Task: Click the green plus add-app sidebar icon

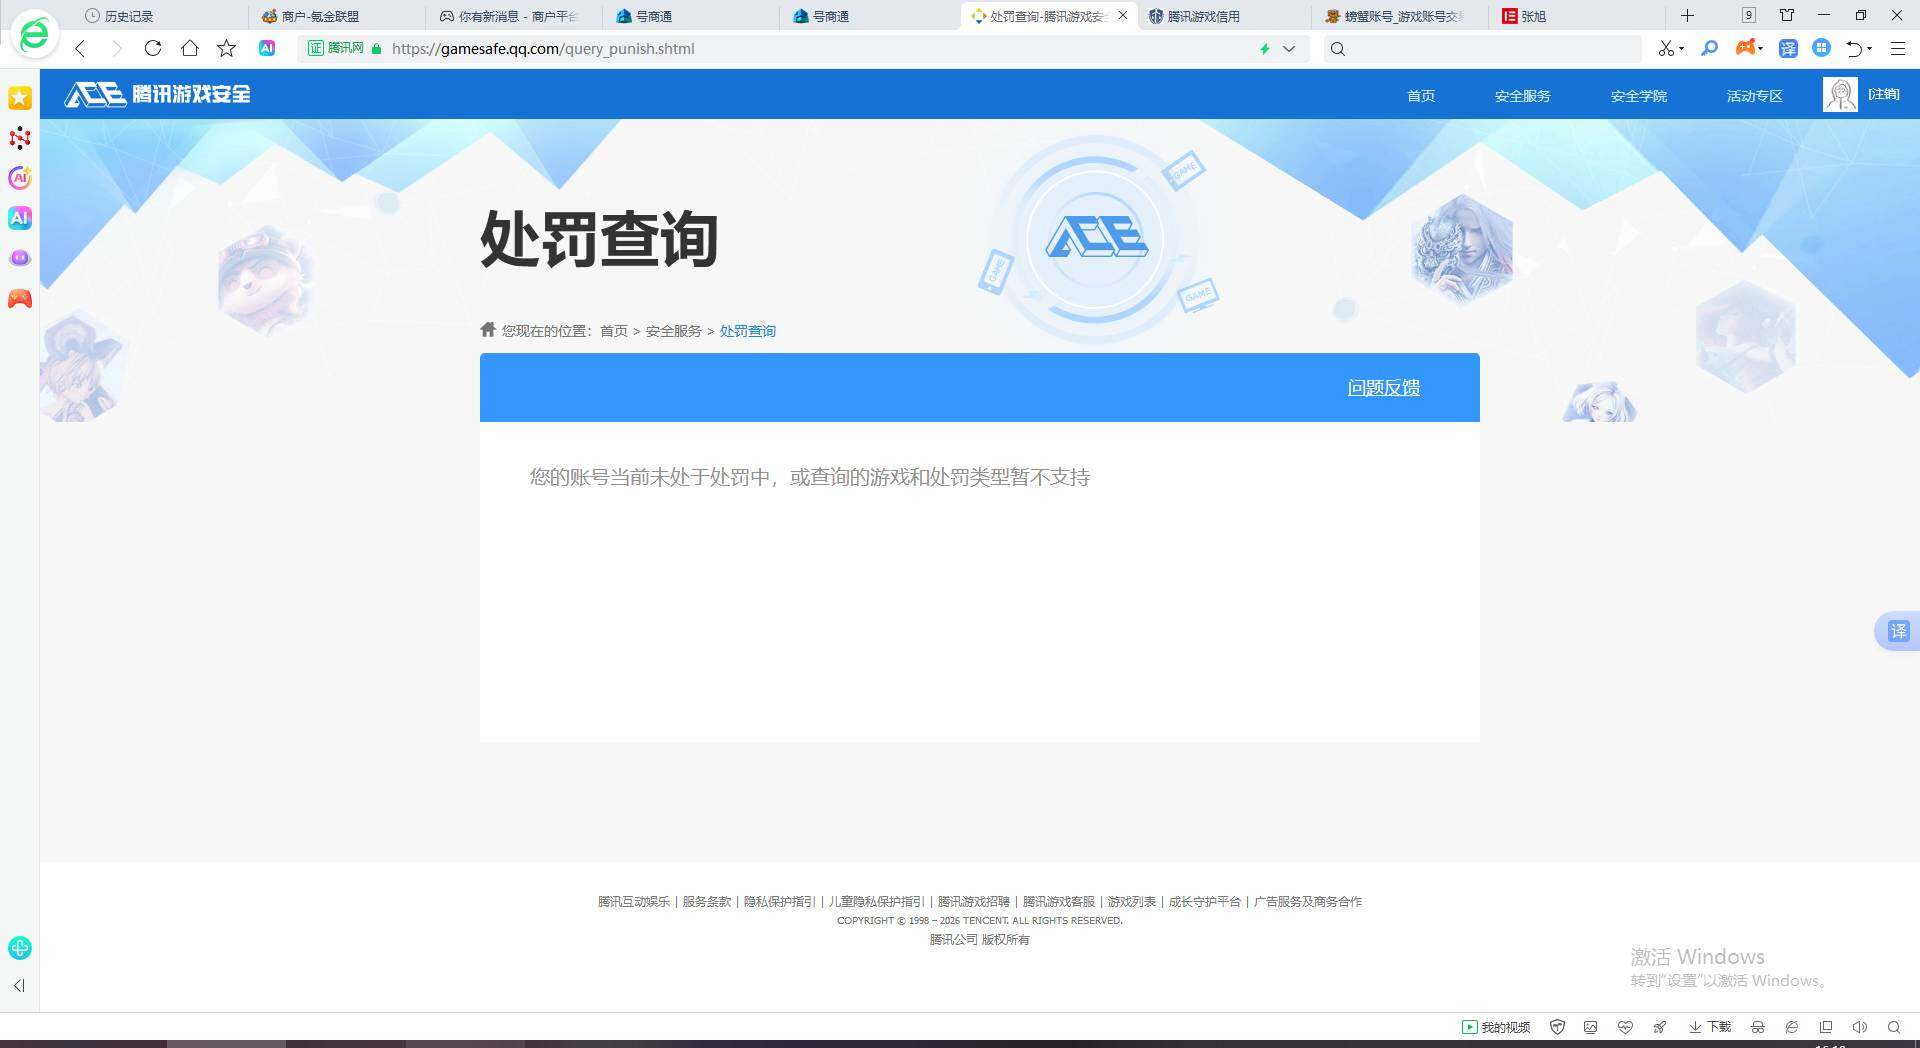Action: click(x=20, y=948)
